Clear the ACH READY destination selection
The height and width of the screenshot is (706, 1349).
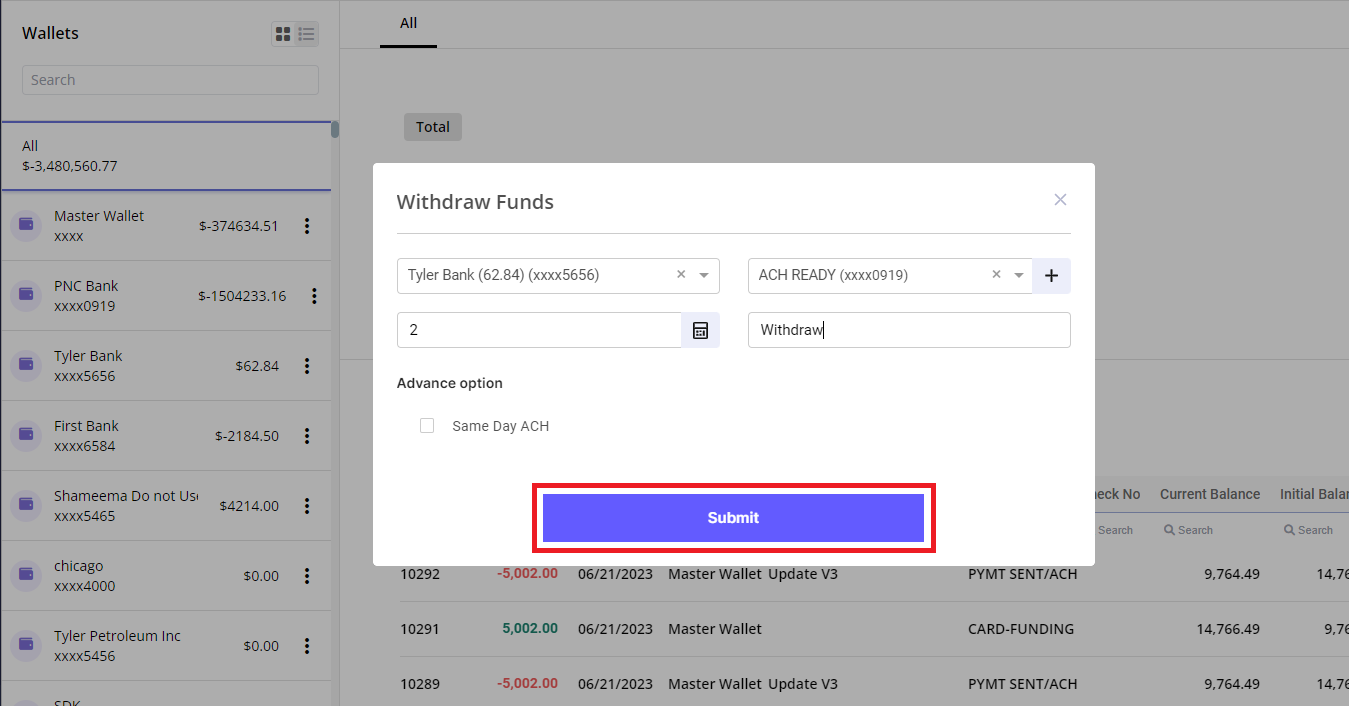pyautogui.click(x=996, y=275)
